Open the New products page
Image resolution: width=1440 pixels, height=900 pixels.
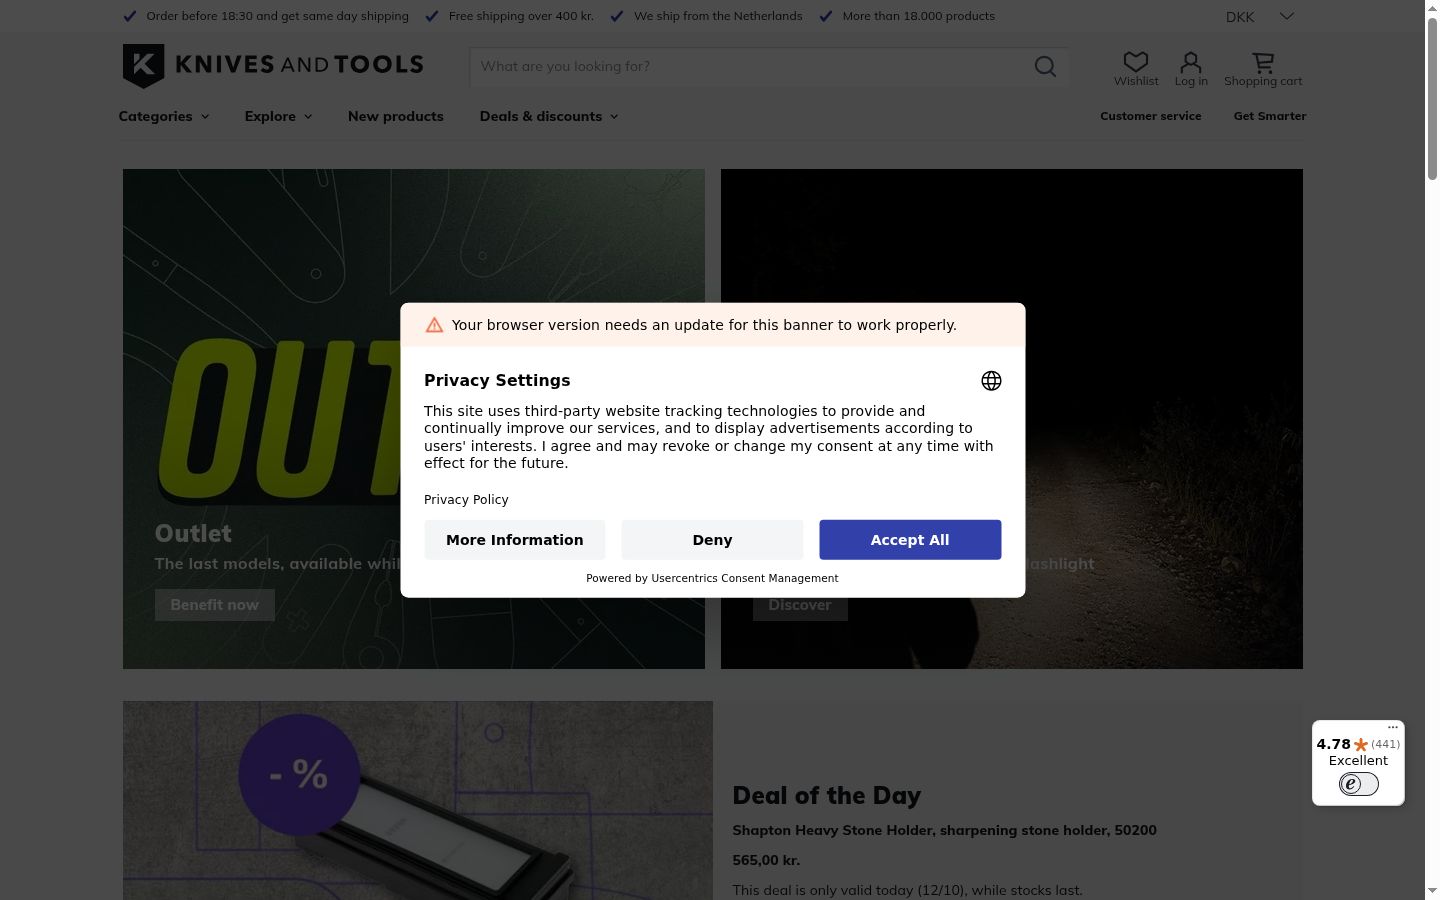(396, 116)
